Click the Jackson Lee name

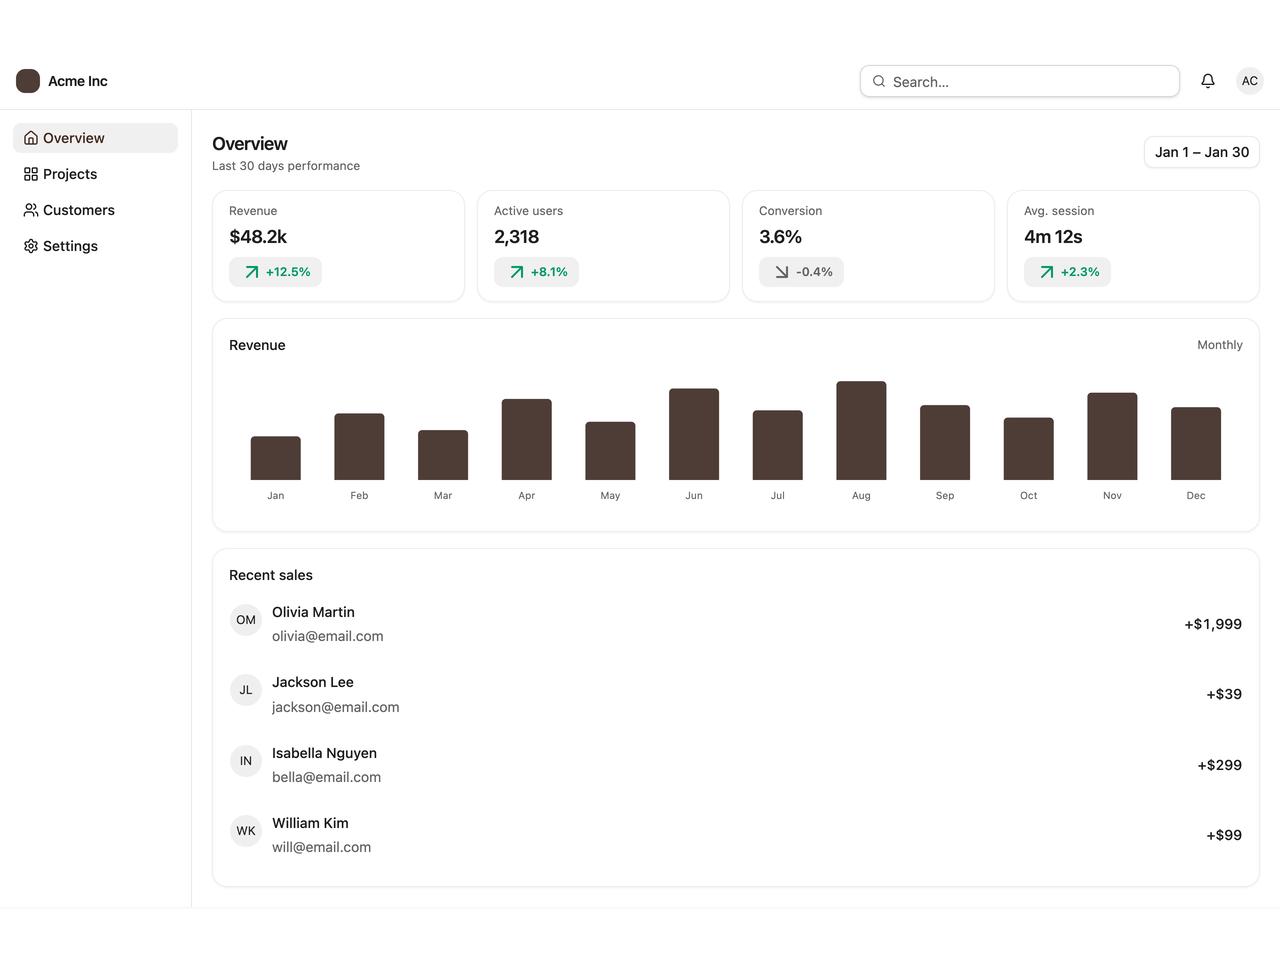[x=313, y=682]
